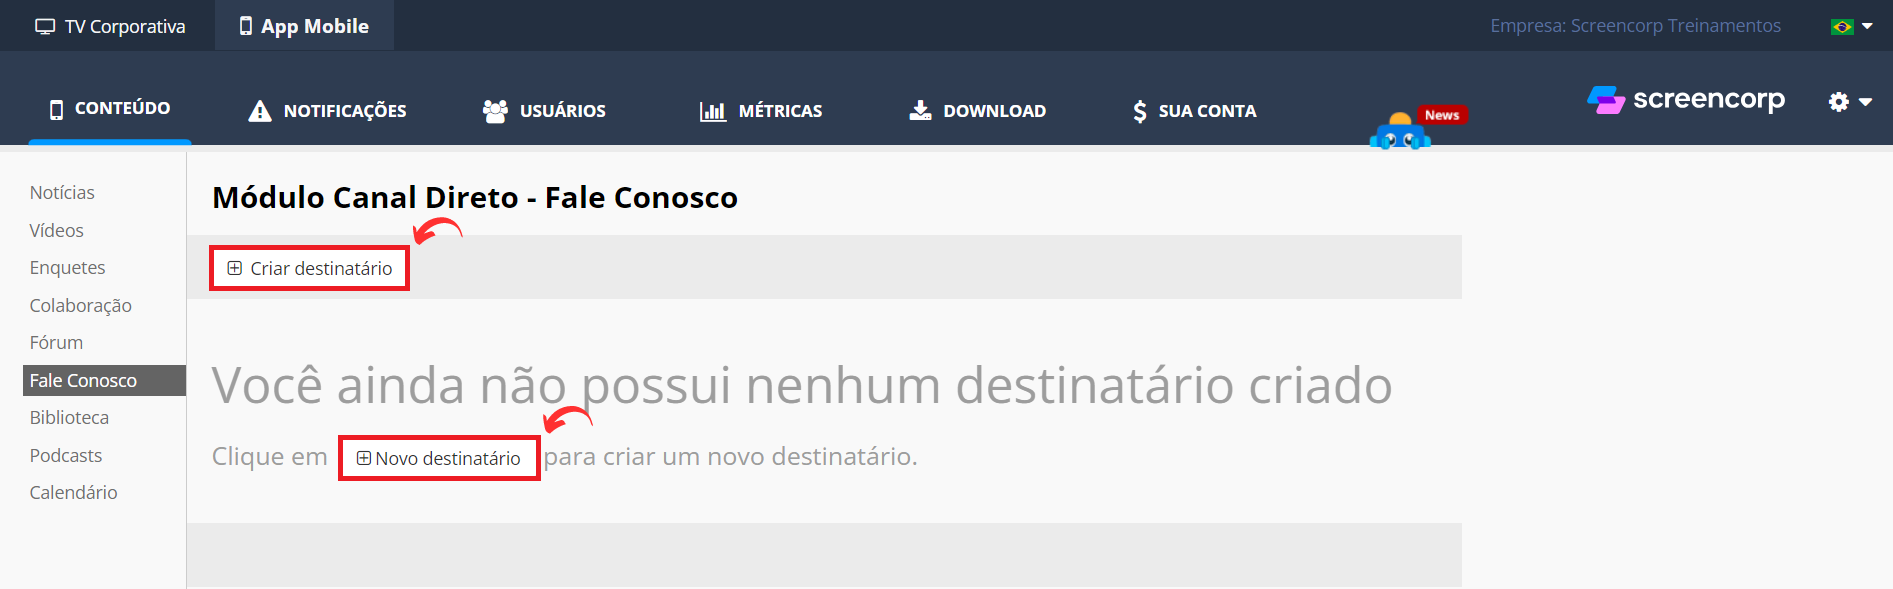
Task: Expand the language dropdown arrow
Action: (x=1867, y=27)
